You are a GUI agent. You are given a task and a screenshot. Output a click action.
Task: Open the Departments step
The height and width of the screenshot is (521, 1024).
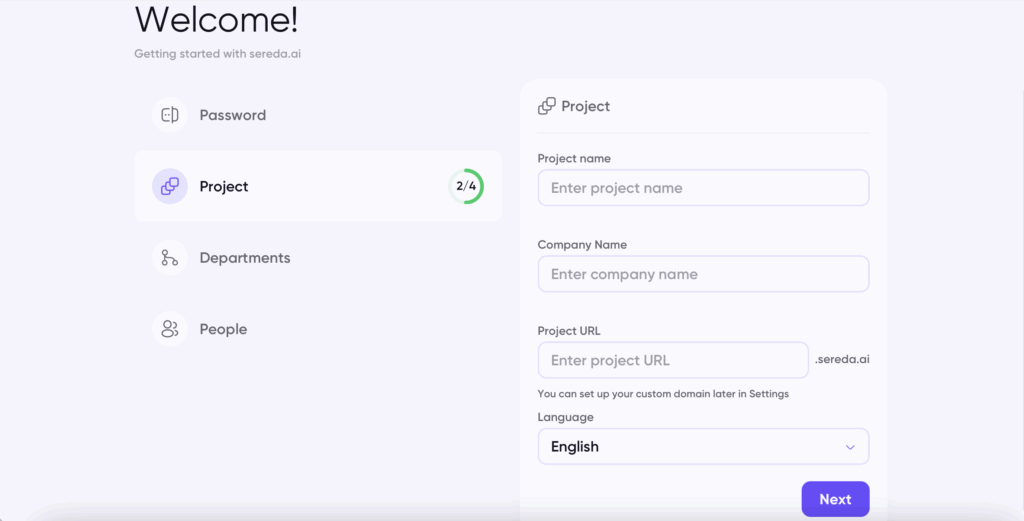click(245, 258)
